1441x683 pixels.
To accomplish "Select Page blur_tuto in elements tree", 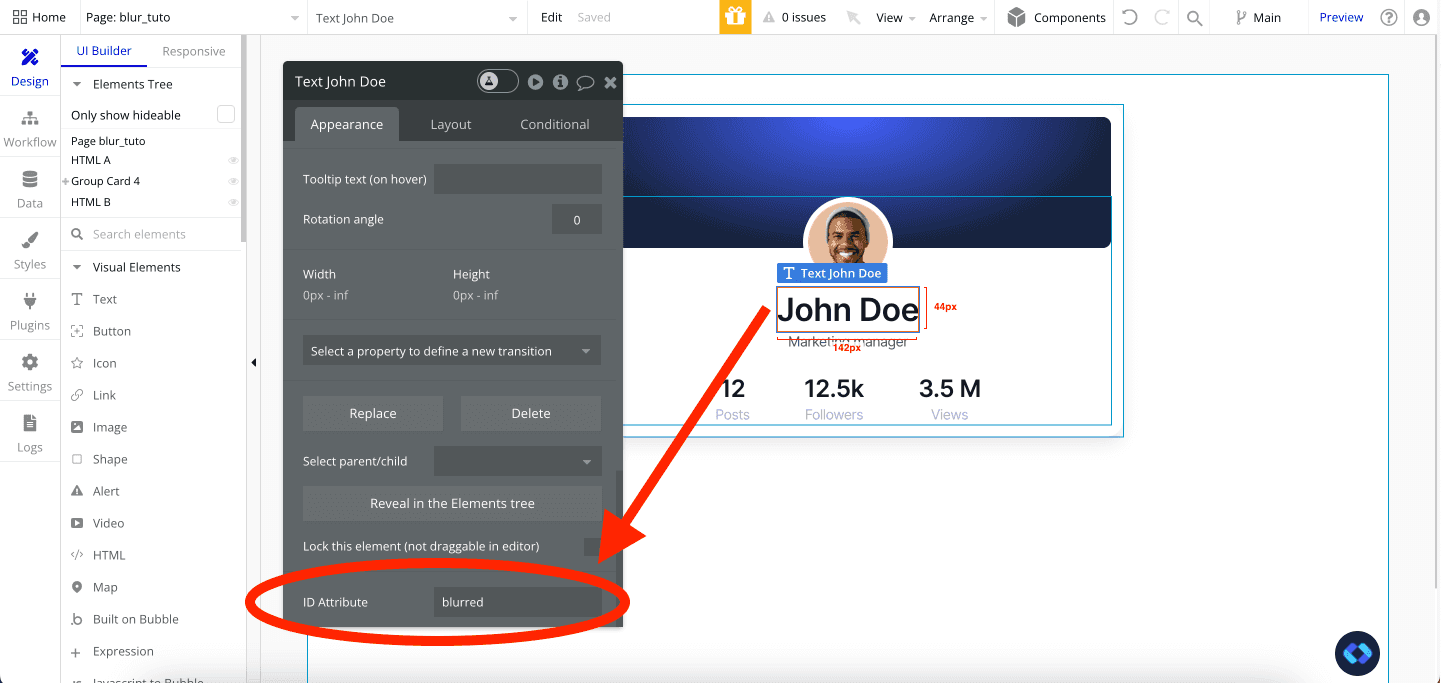I will (108, 141).
